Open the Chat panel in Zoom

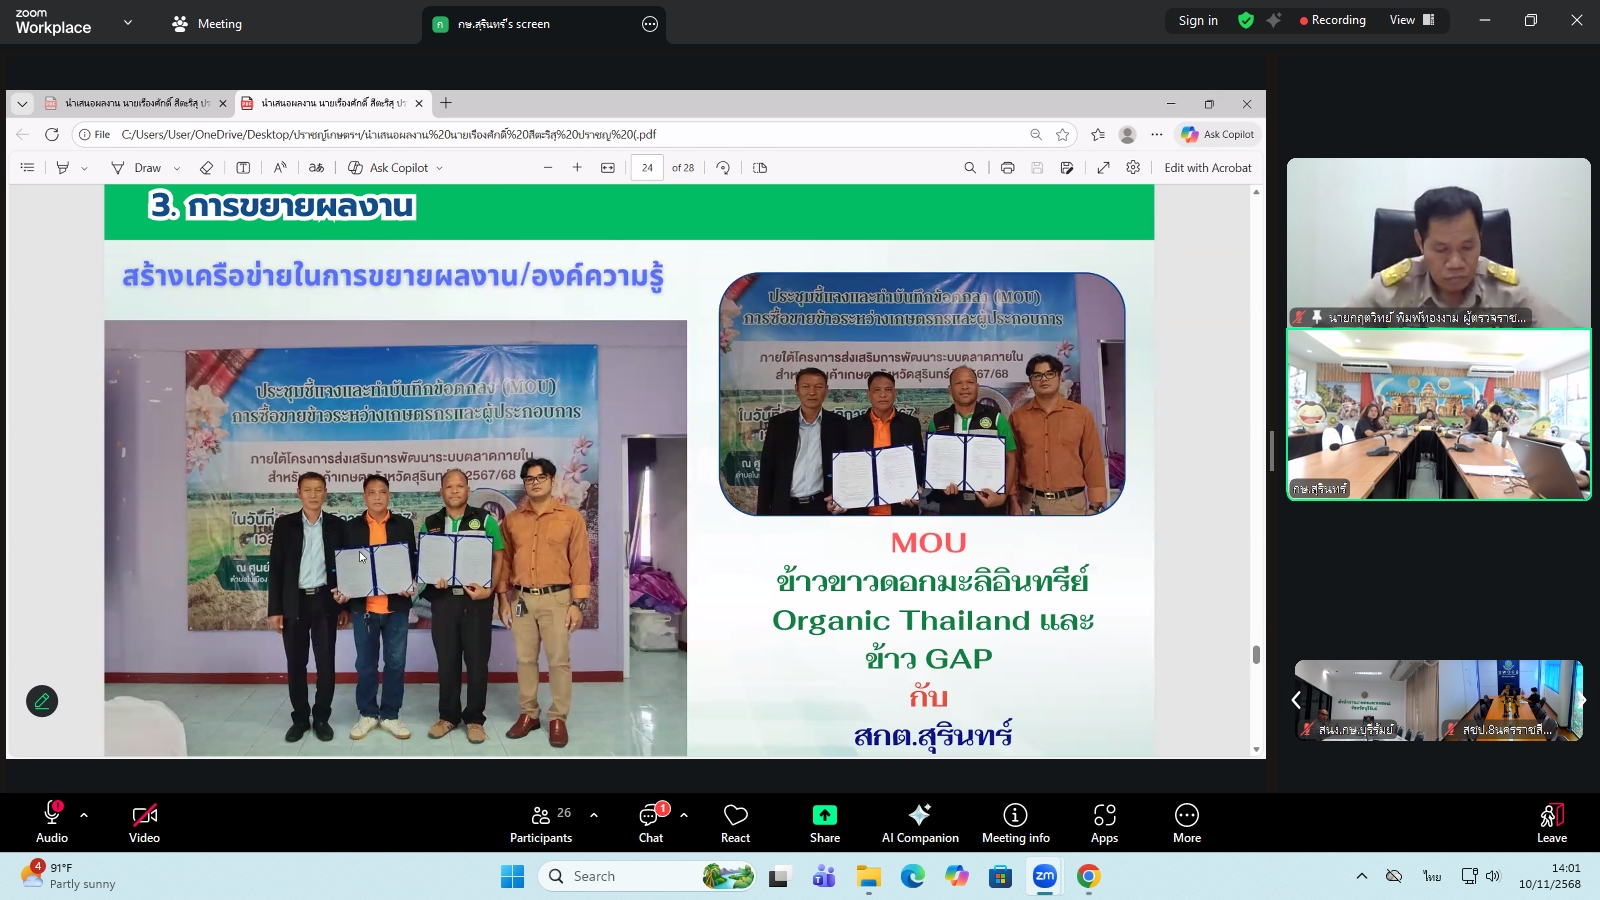click(651, 822)
